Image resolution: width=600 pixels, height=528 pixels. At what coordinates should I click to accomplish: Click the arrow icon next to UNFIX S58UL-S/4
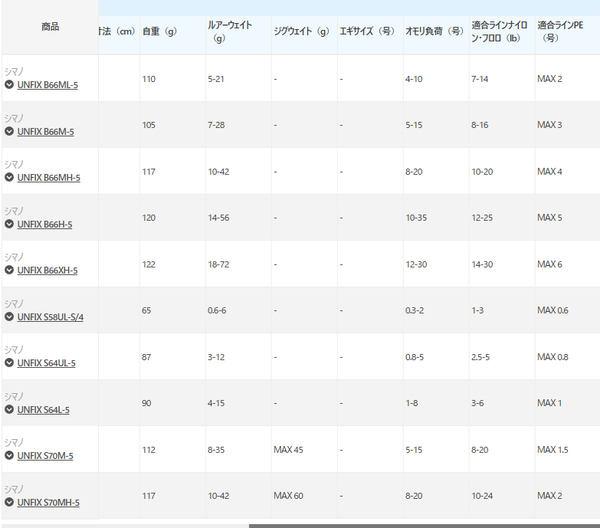pos(9,316)
